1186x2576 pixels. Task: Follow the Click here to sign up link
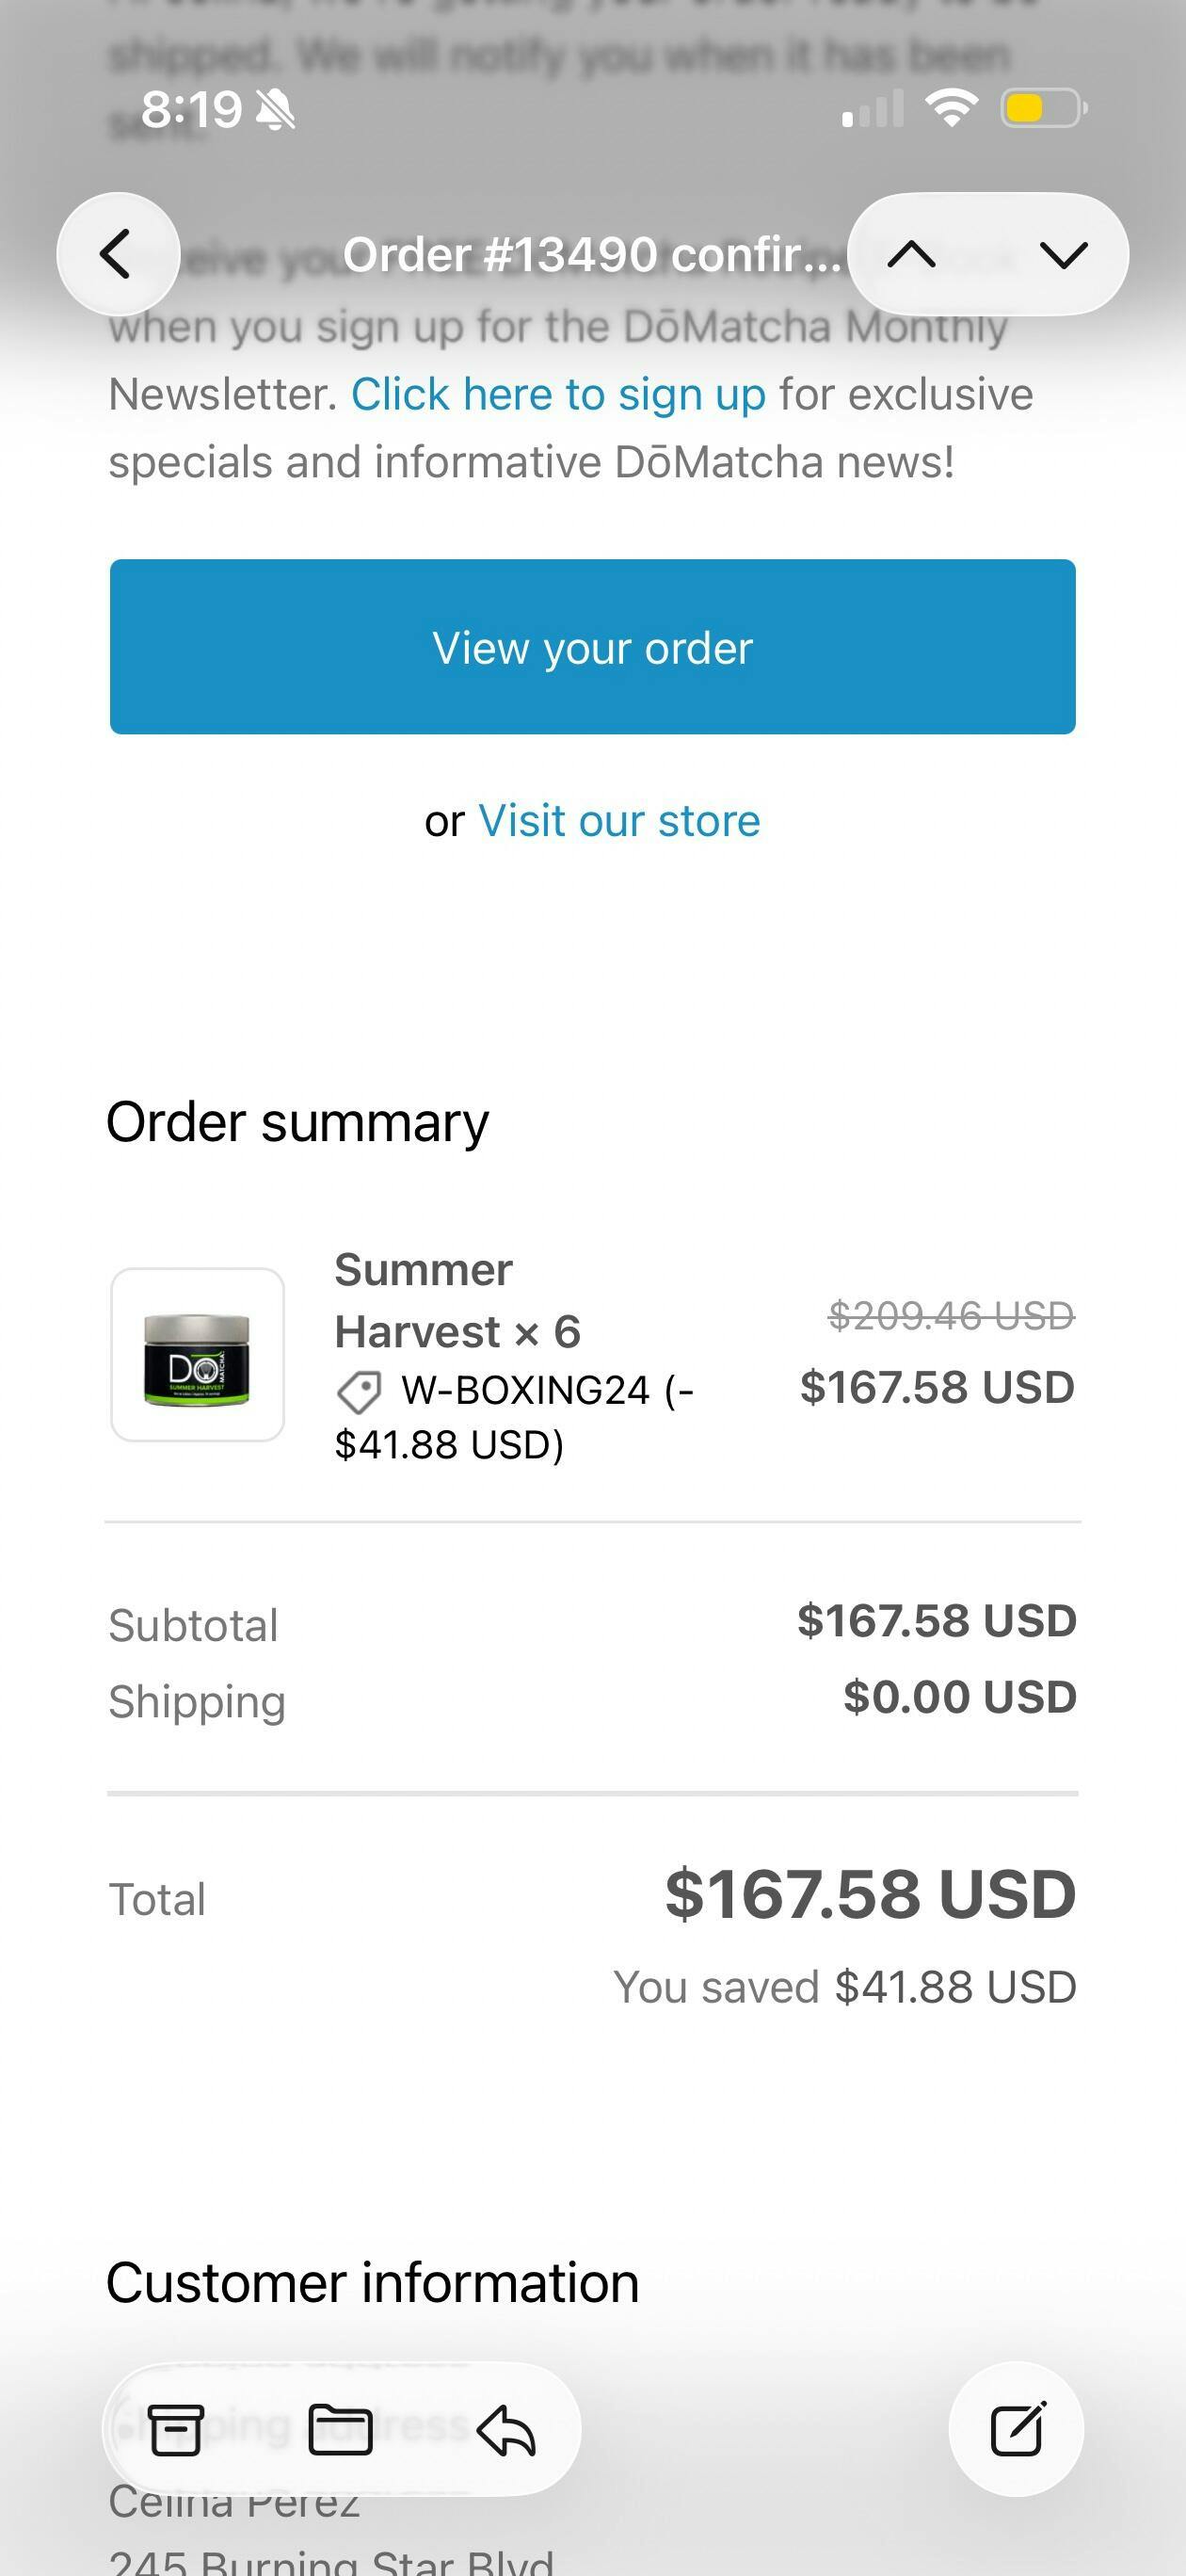(x=558, y=395)
